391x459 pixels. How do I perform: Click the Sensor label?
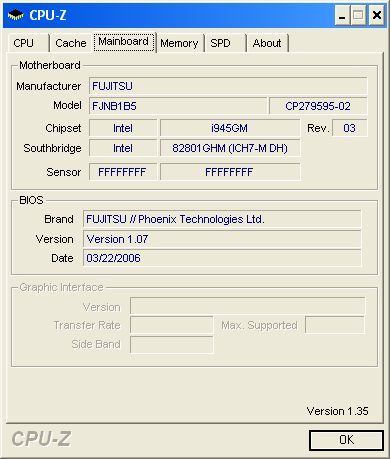[x=64, y=172]
